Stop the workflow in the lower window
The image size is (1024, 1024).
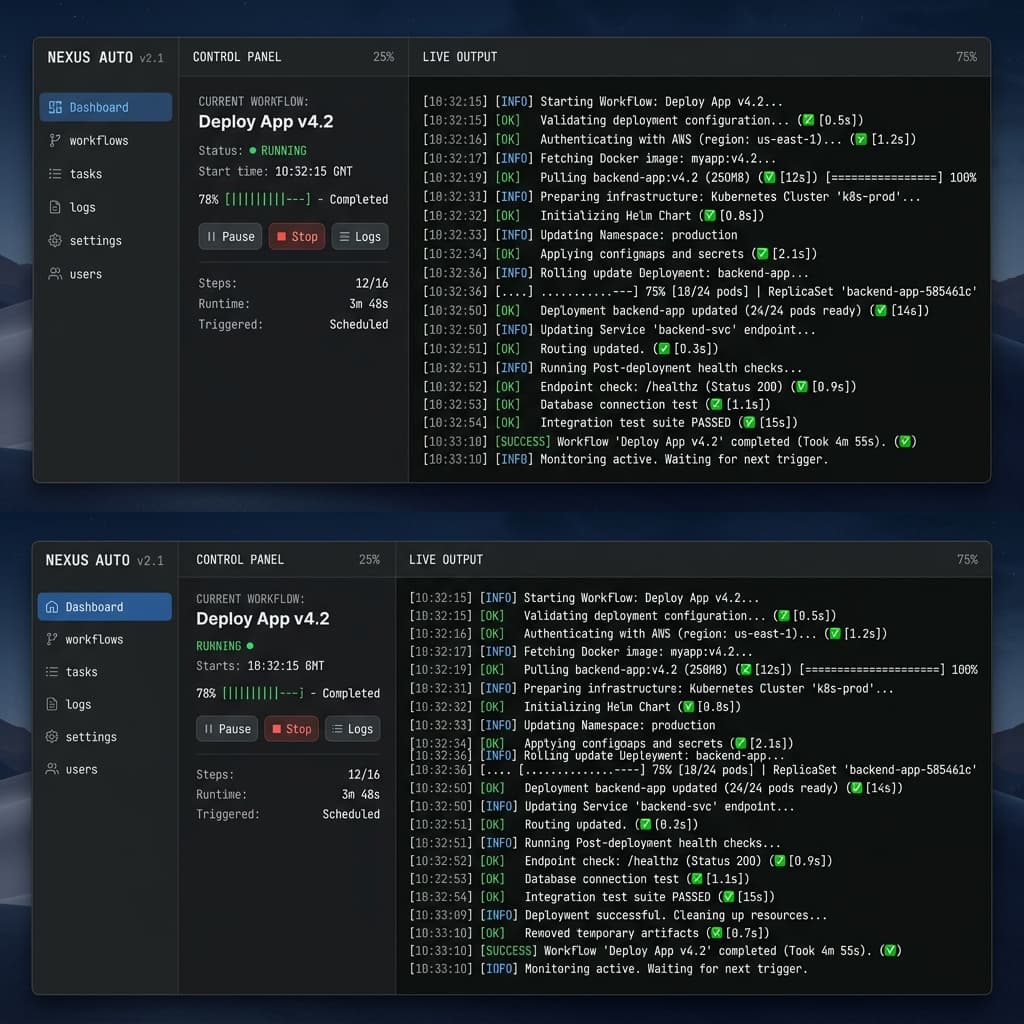291,729
